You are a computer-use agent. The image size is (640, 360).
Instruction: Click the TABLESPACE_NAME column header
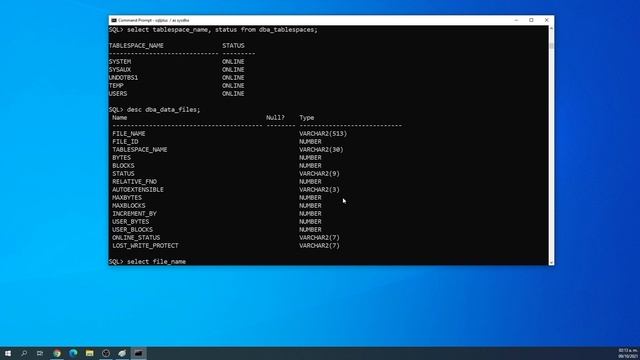coord(136,46)
